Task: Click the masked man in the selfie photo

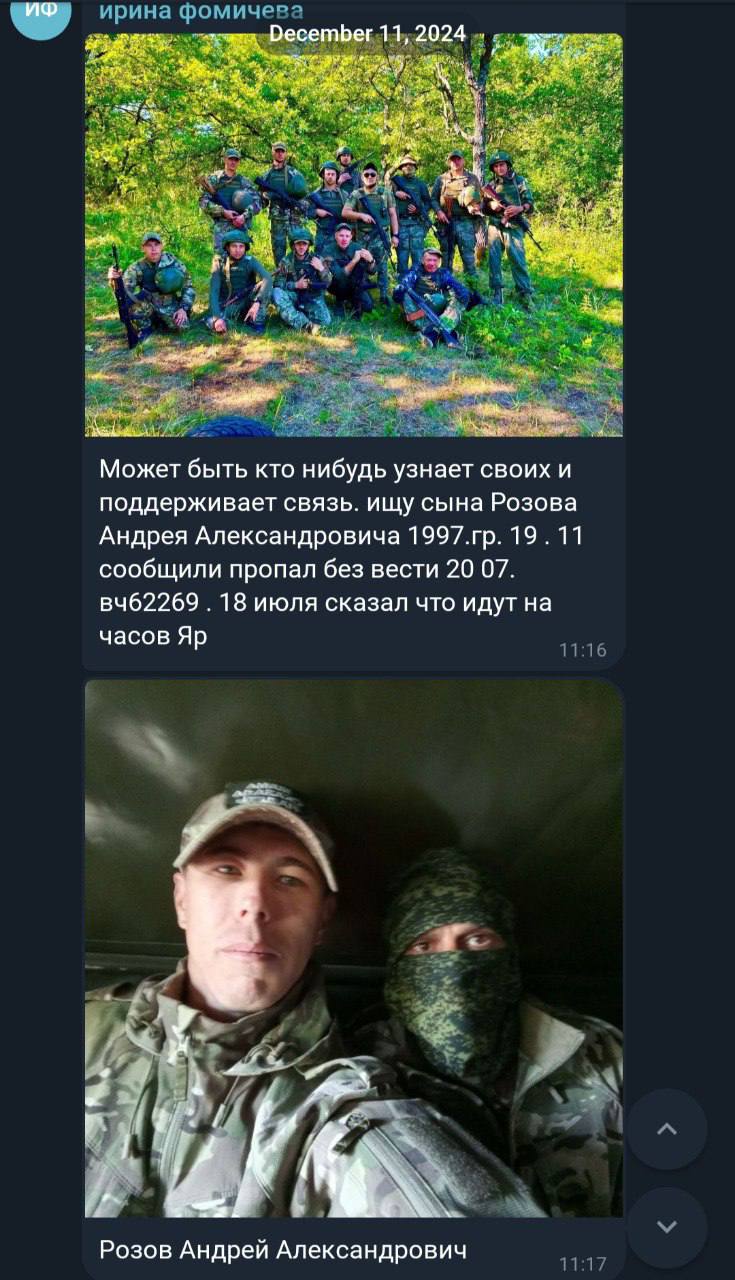Action: coord(470,1010)
